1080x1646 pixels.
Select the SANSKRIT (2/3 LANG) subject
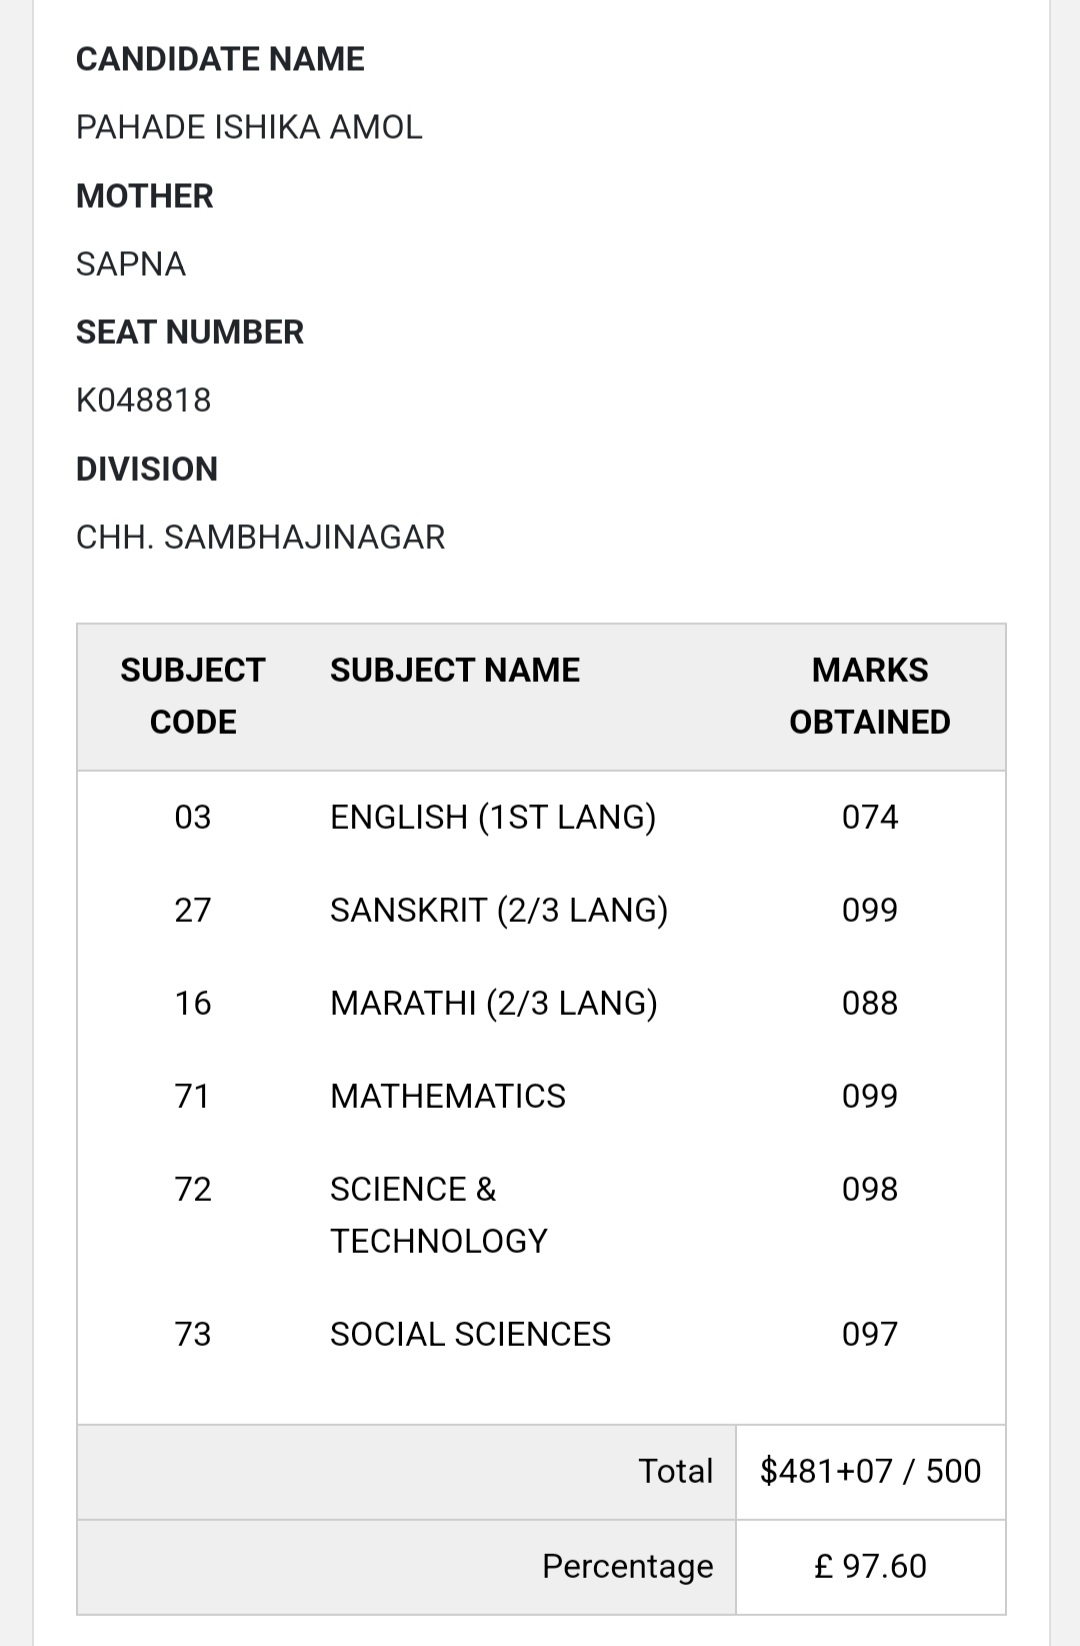(x=499, y=910)
